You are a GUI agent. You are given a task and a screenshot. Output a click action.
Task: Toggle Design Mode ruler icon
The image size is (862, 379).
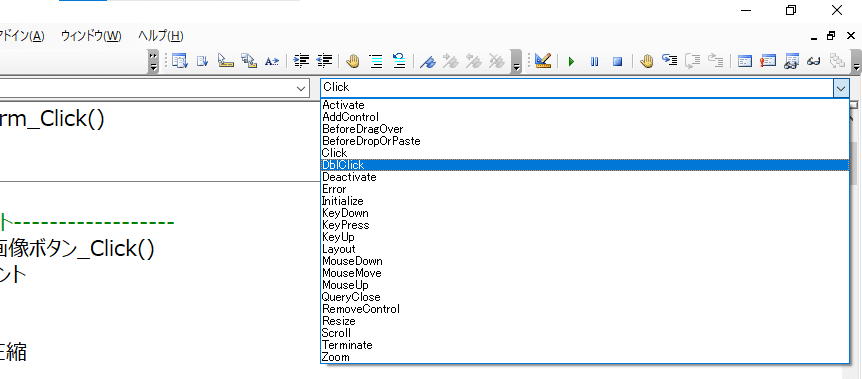tap(543, 61)
